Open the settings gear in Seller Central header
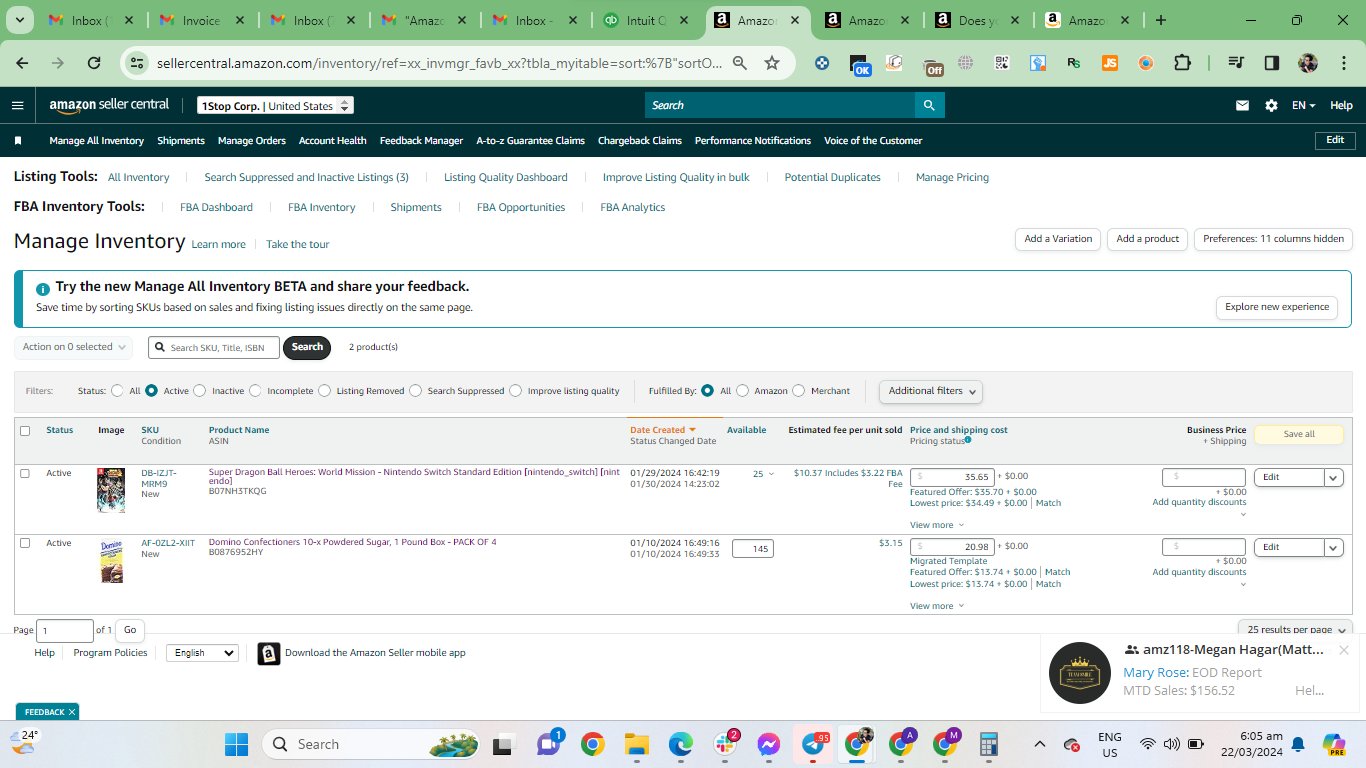This screenshot has height=768, width=1366. [x=1271, y=105]
